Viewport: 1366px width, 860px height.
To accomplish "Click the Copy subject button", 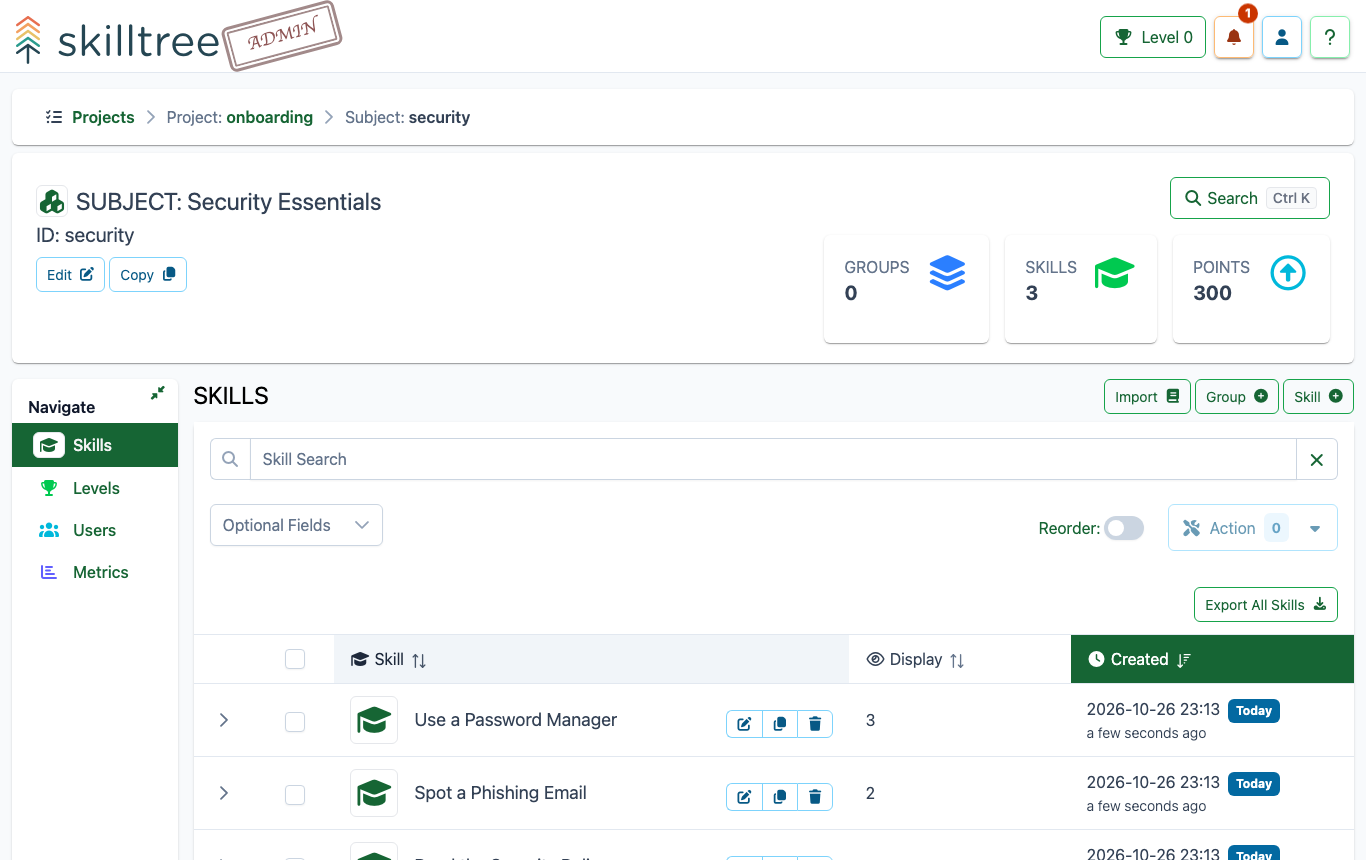I will (x=148, y=275).
